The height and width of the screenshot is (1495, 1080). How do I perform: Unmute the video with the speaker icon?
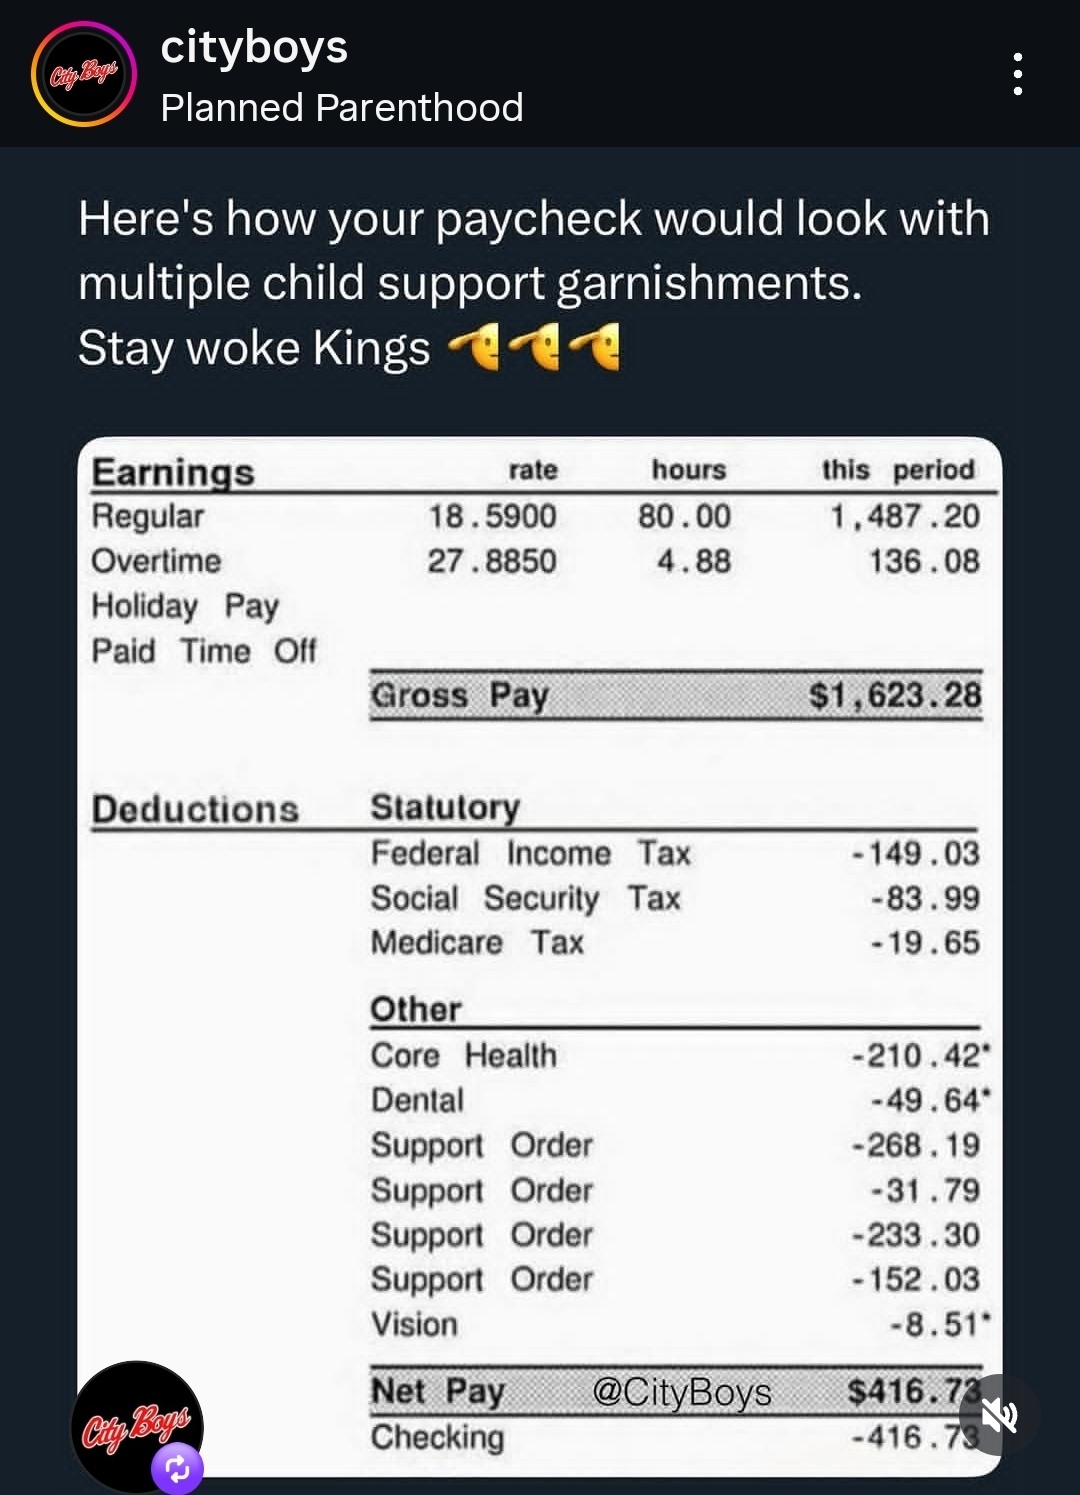click(x=999, y=1414)
